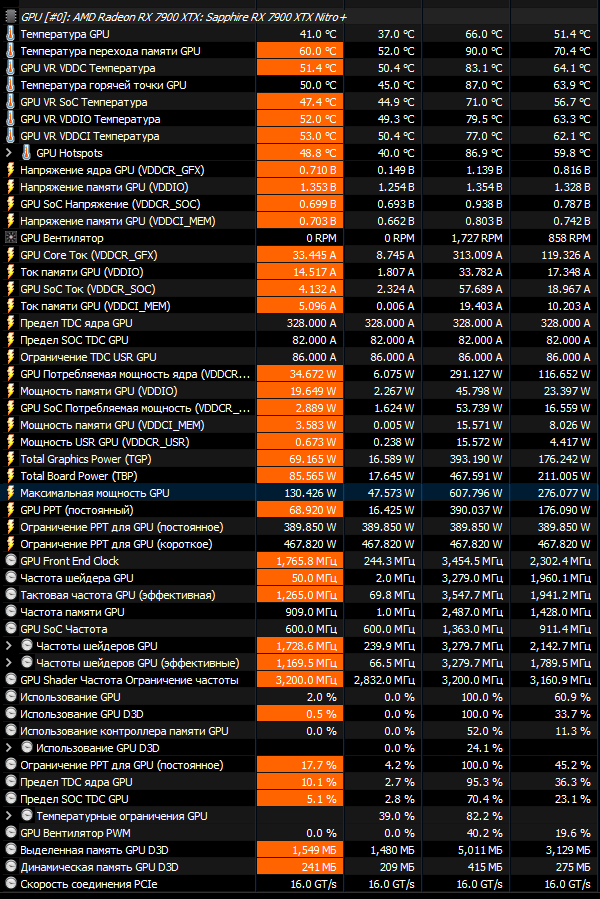Select the Напряжение памяти GPU (VDDIO) row label

click(x=104, y=187)
